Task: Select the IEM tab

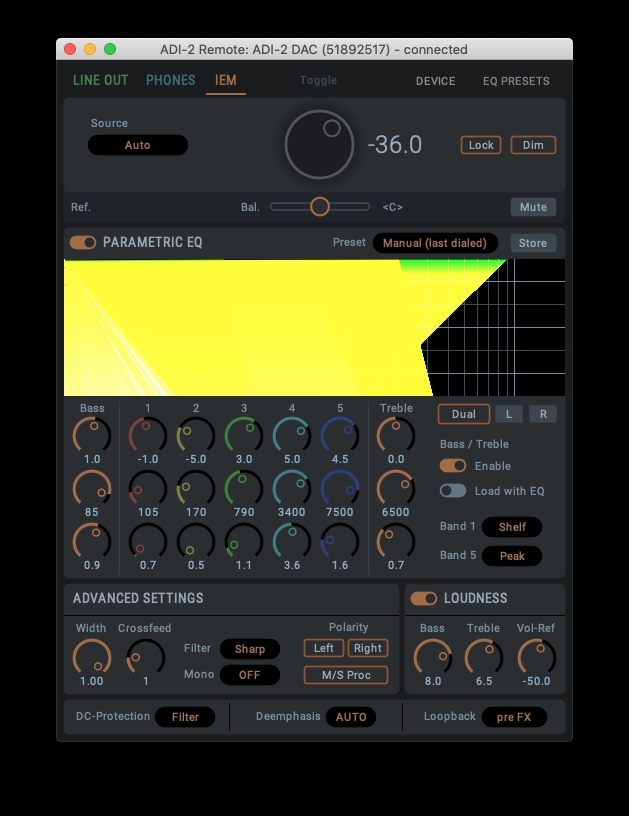Action: [226, 80]
